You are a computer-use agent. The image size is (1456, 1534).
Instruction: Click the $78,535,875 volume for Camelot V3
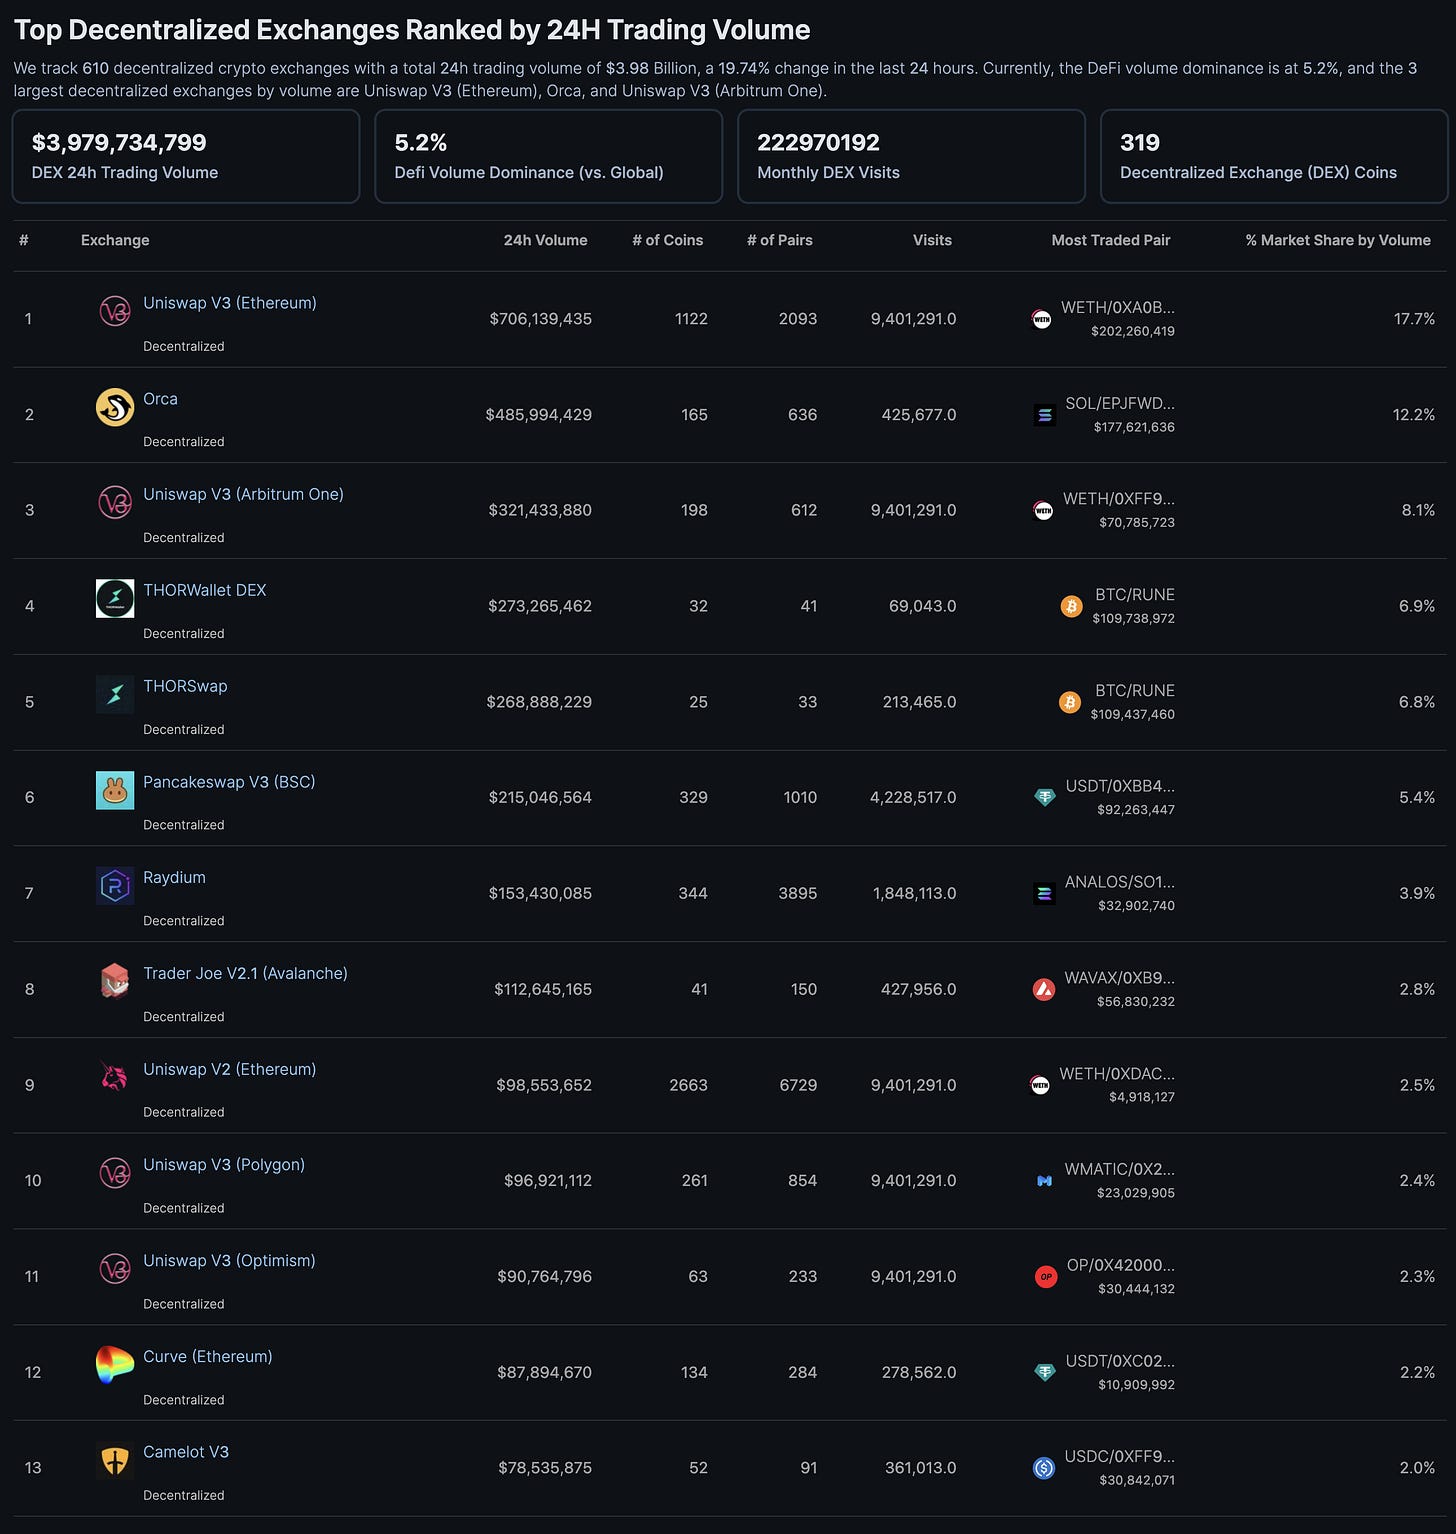[545, 1468]
